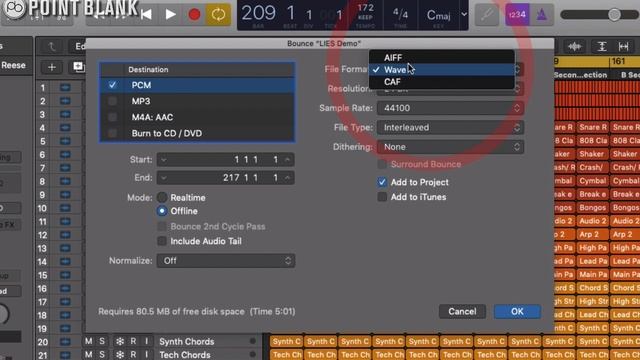Click the horizontal auto zoom icon

(x=623, y=47)
